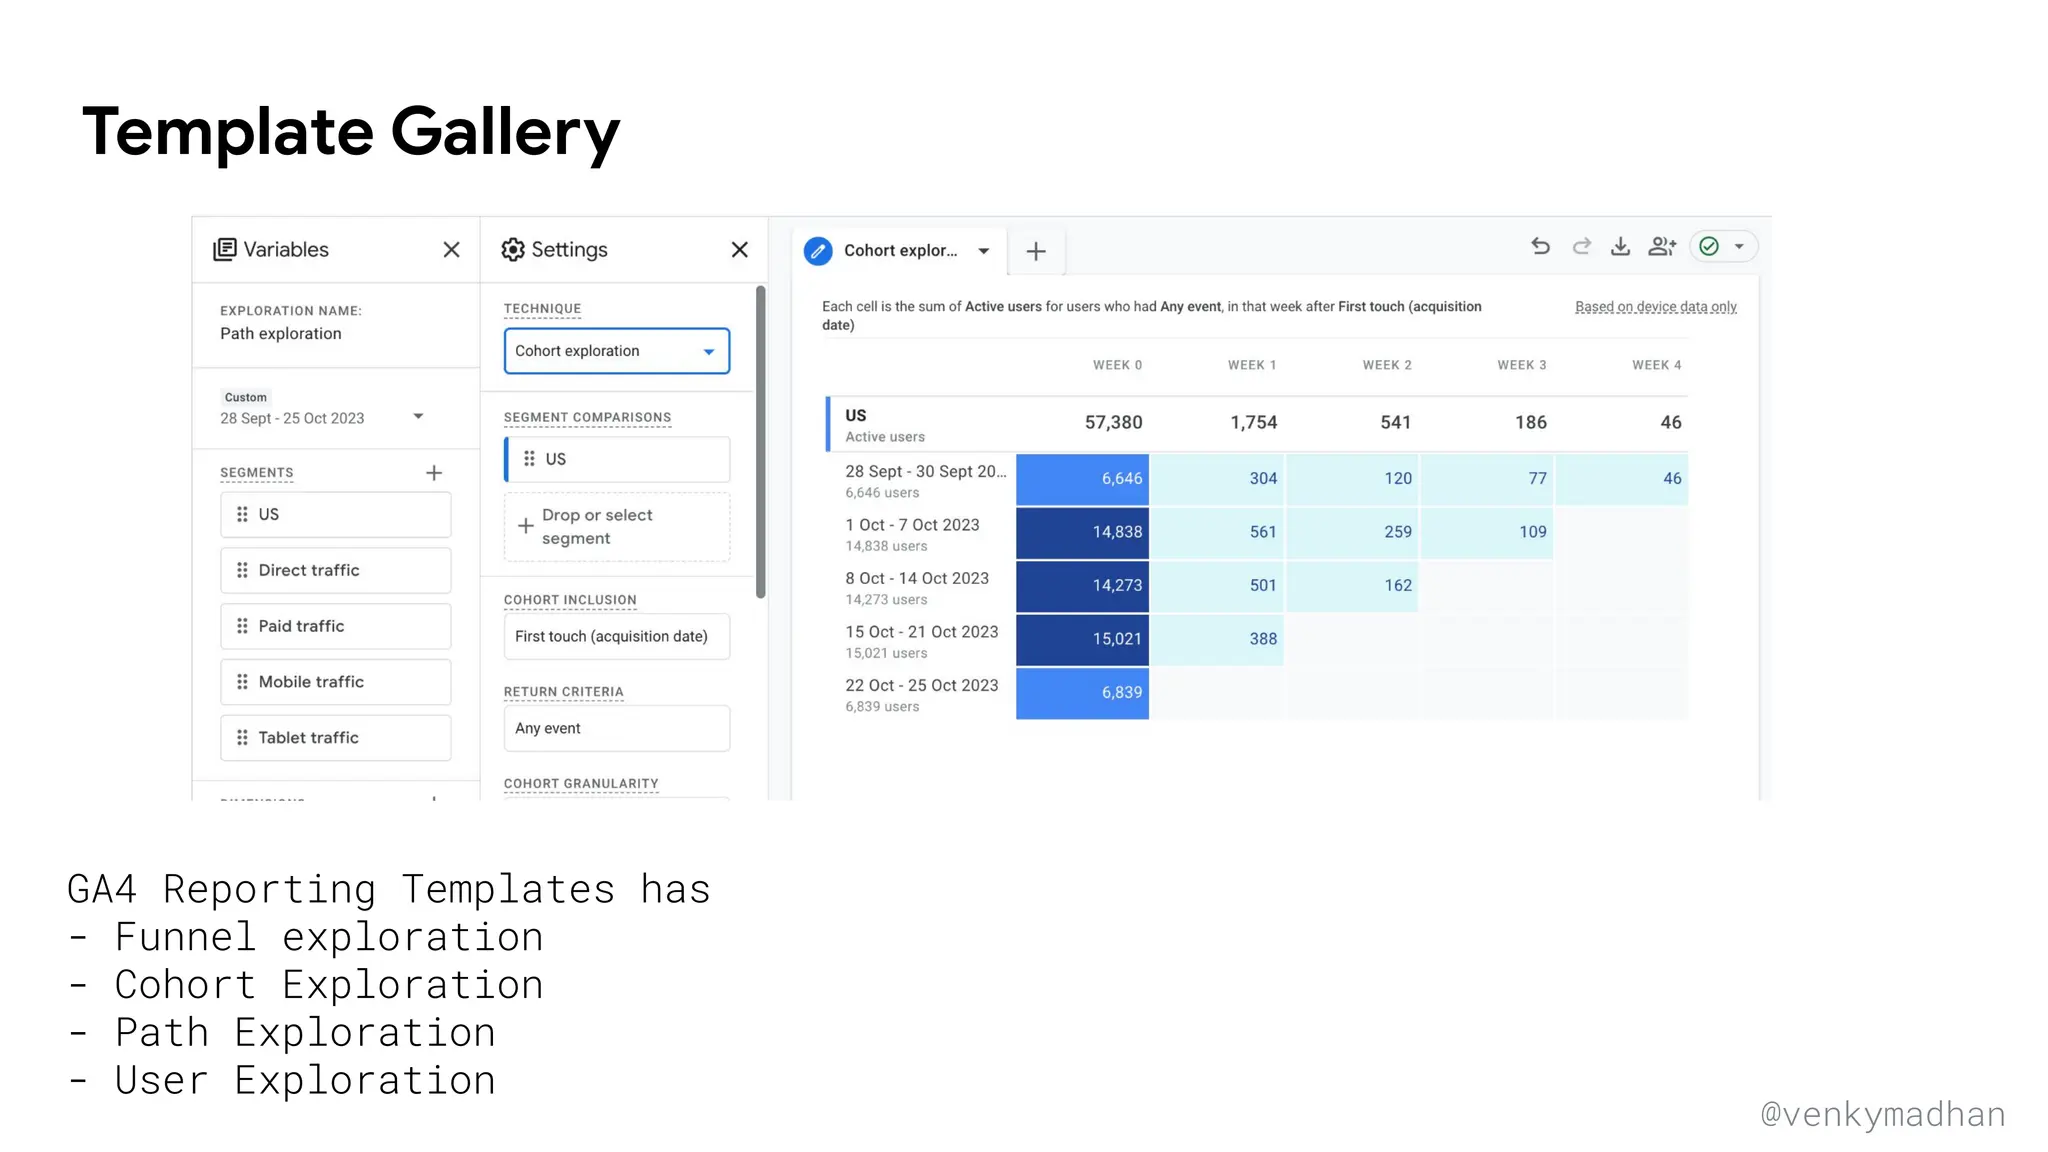Viewport: 2048px width, 1152px height.
Task: Click the WEEK 0 column header
Action: (1117, 365)
